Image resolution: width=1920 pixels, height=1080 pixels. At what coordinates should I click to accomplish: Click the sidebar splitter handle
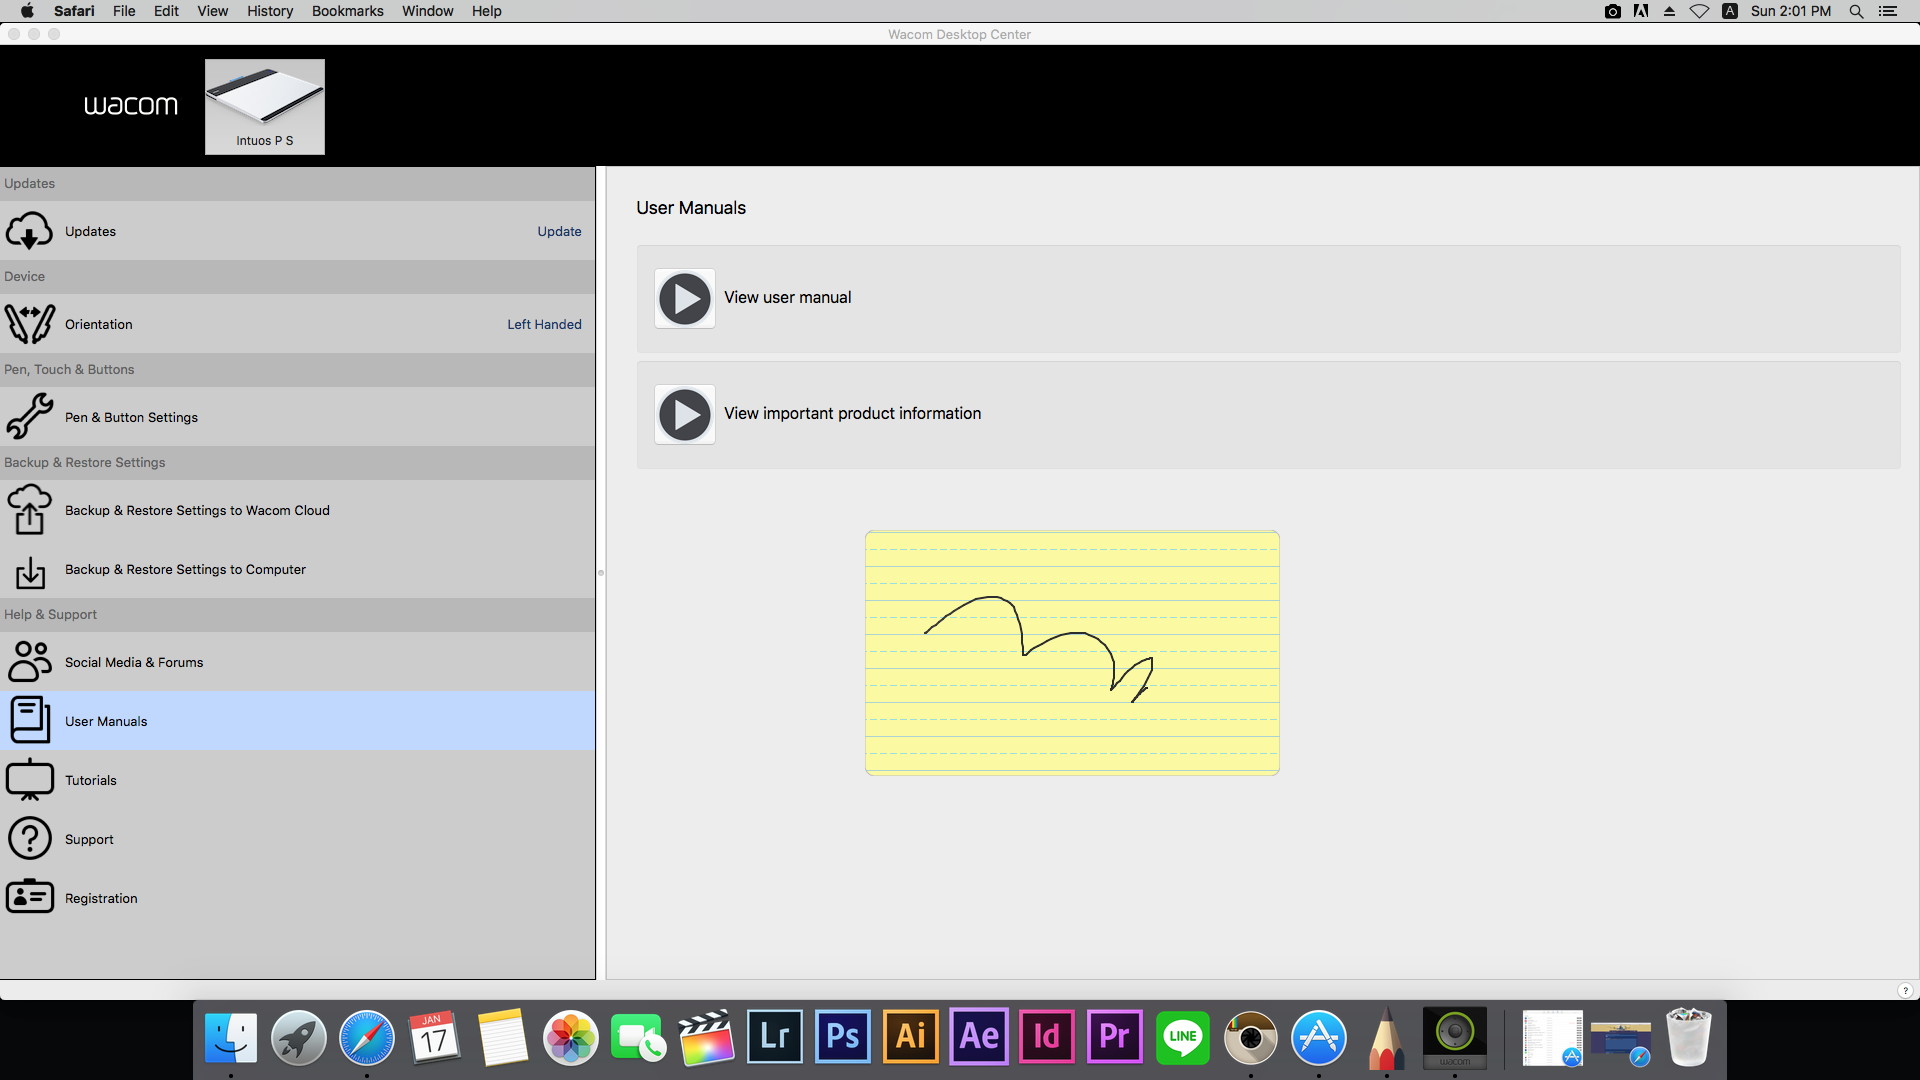601,573
